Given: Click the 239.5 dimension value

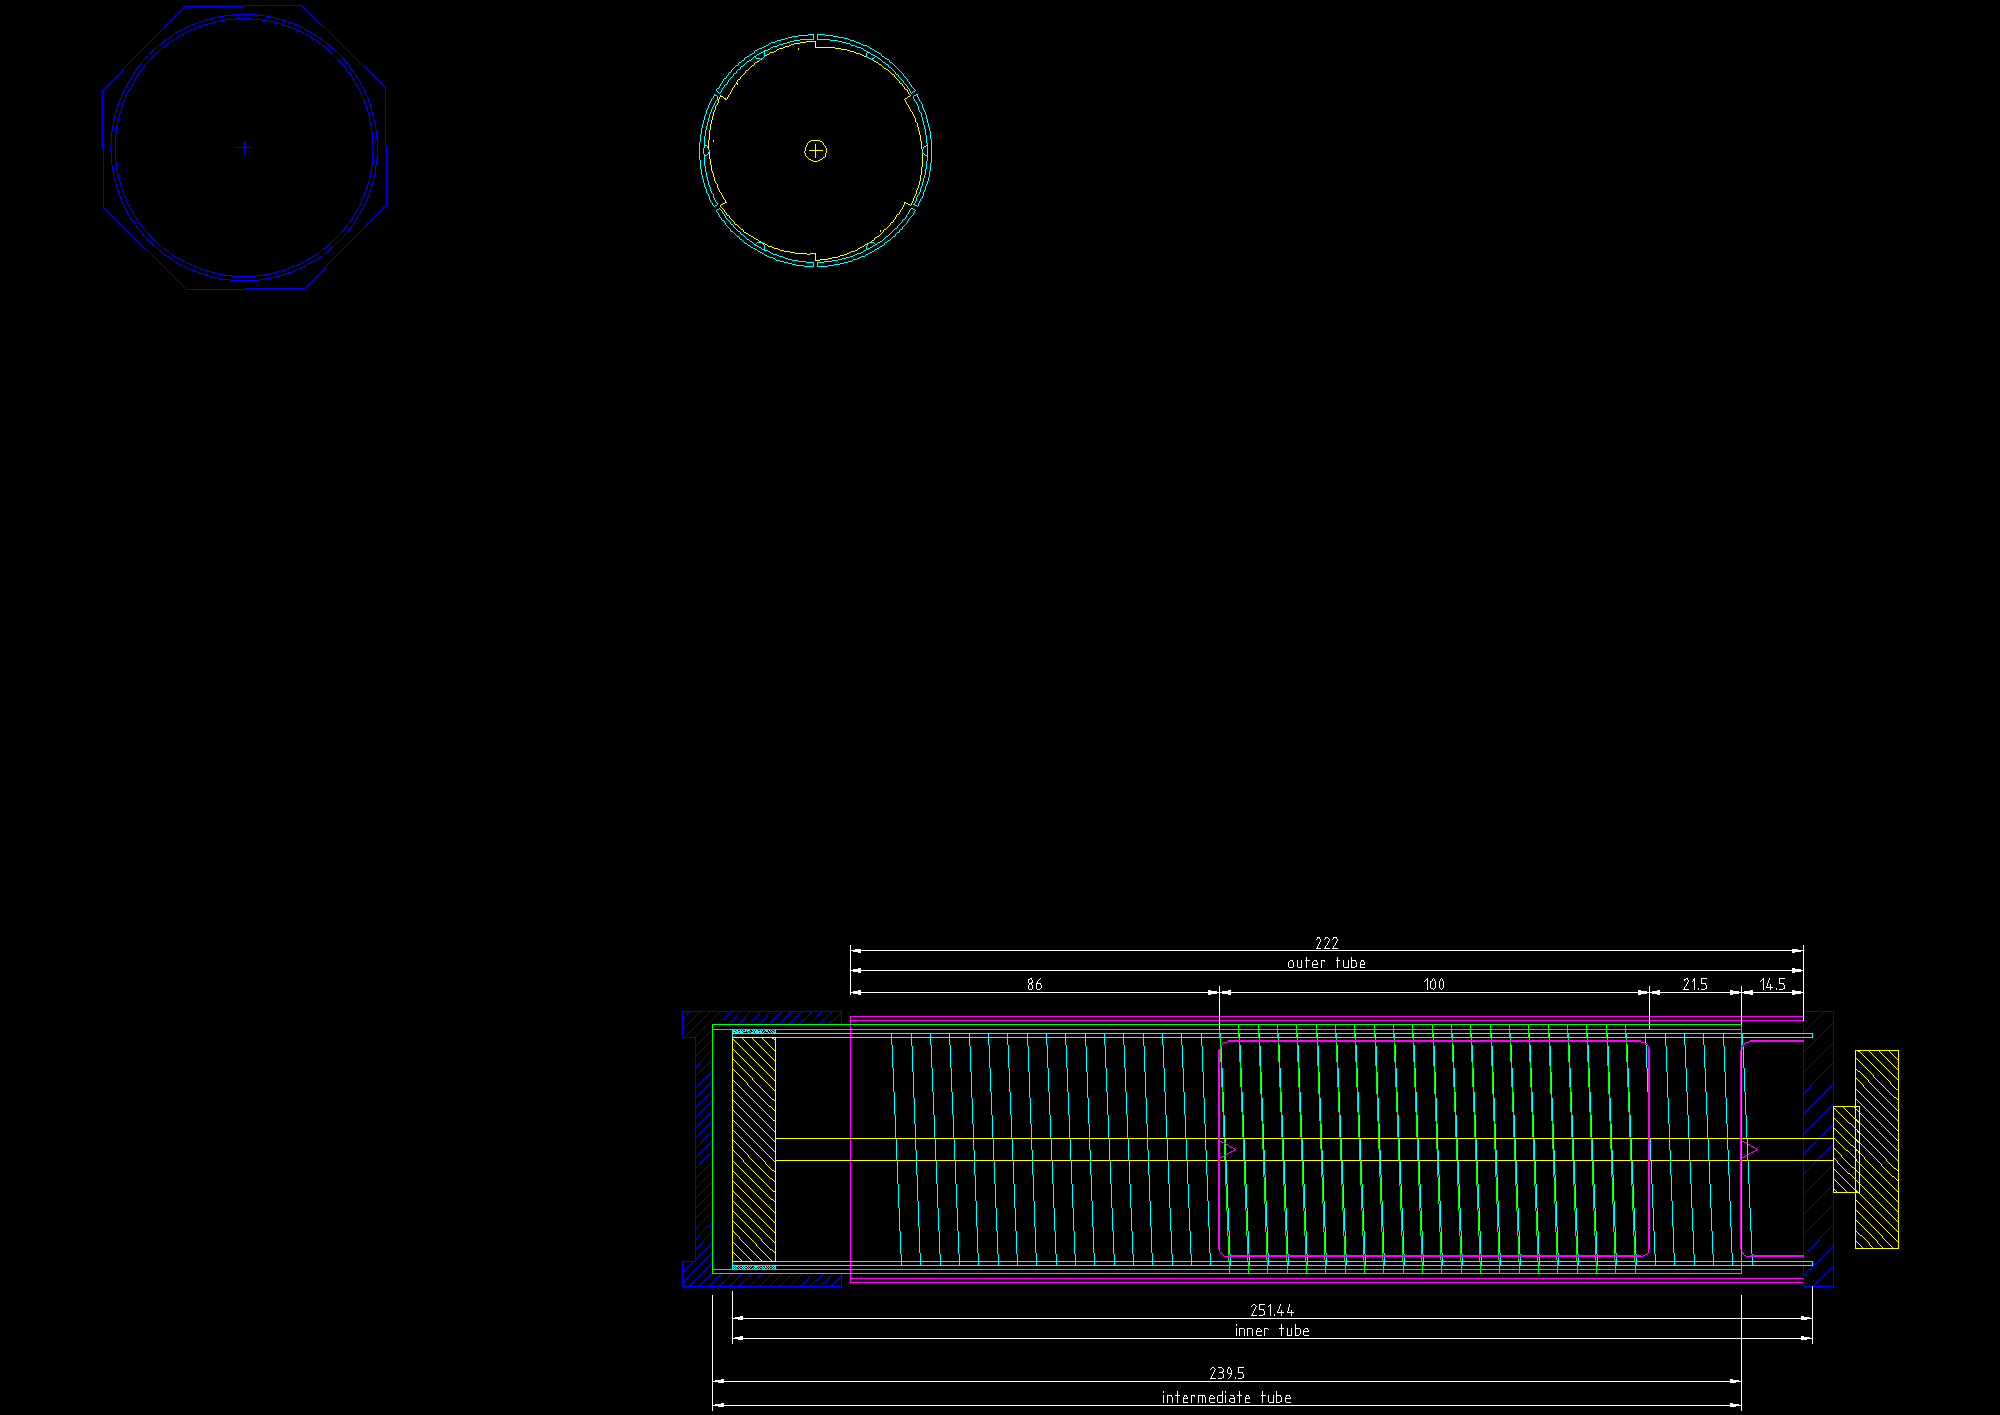Looking at the screenshot, I should tap(1227, 1374).
